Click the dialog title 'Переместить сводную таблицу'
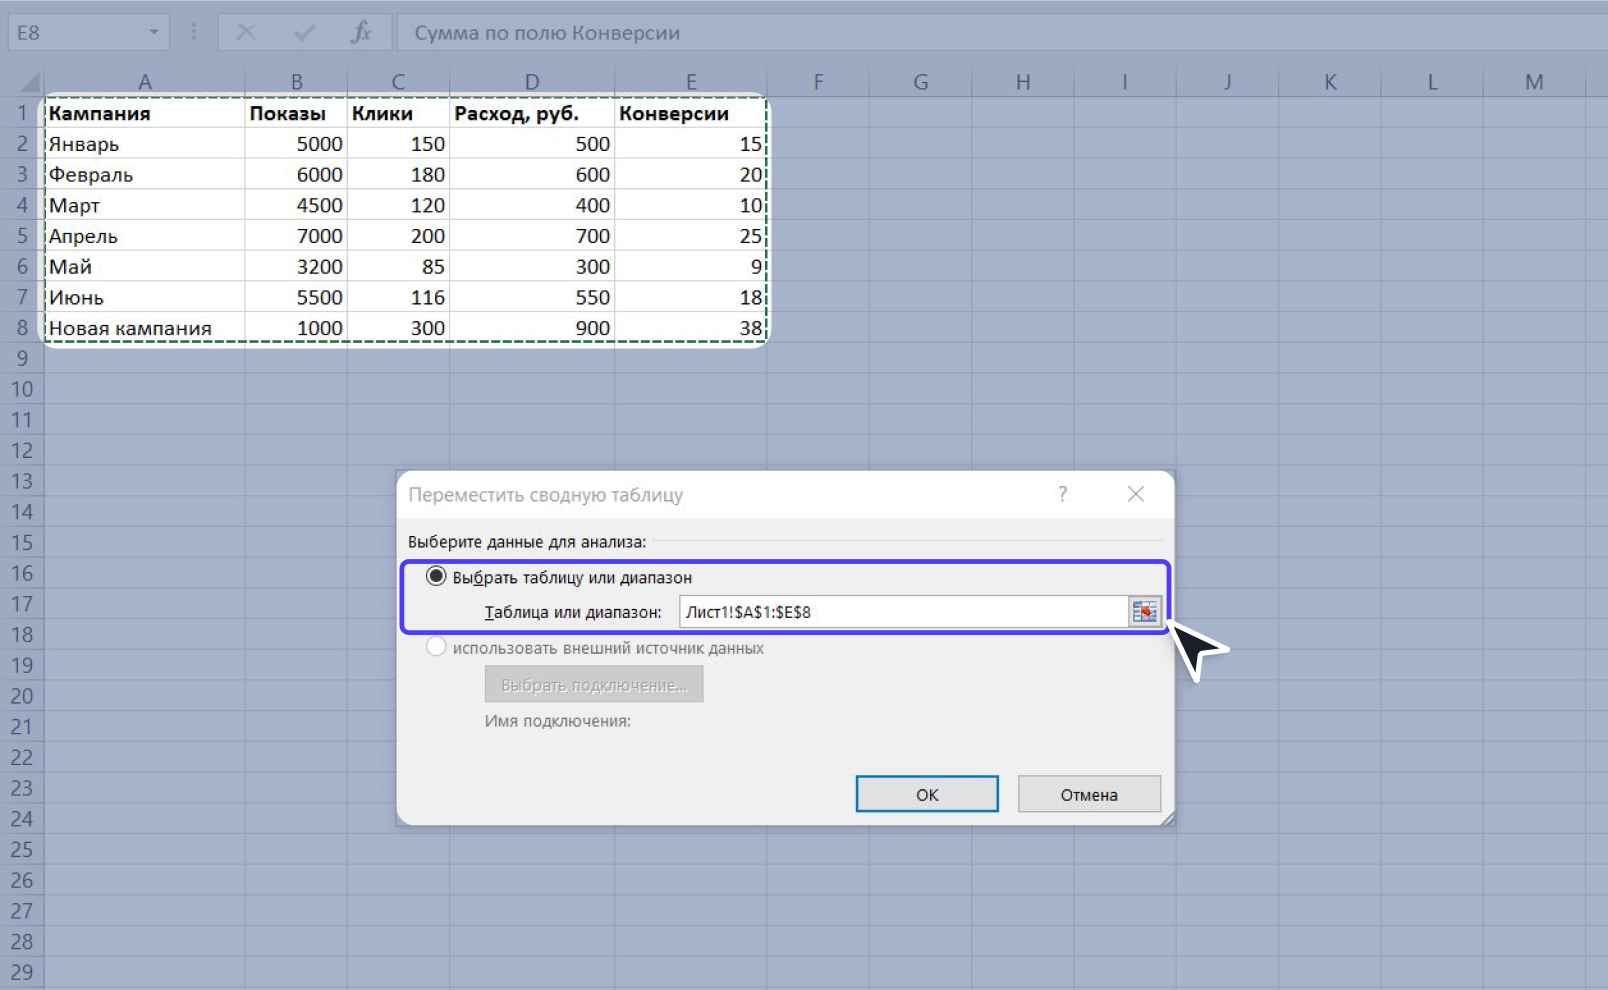The image size is (1608, 990). coord(546,495)
